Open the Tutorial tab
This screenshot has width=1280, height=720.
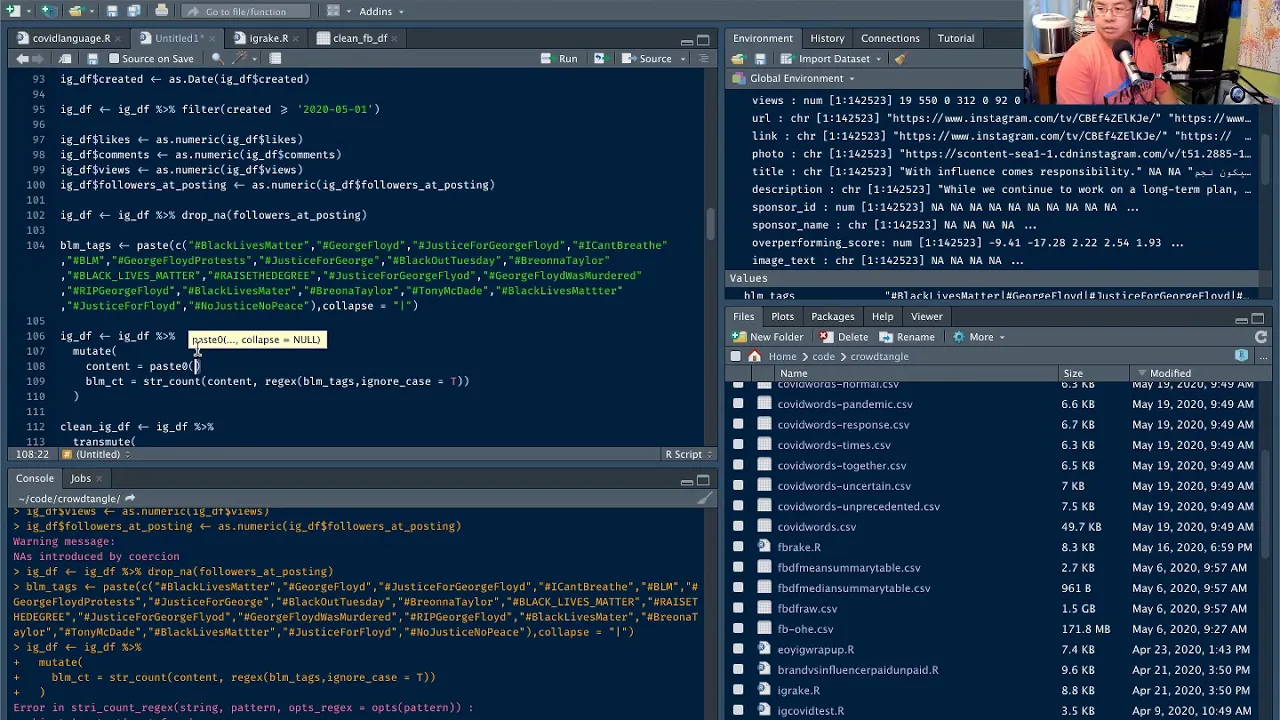(x=955, y=38)
